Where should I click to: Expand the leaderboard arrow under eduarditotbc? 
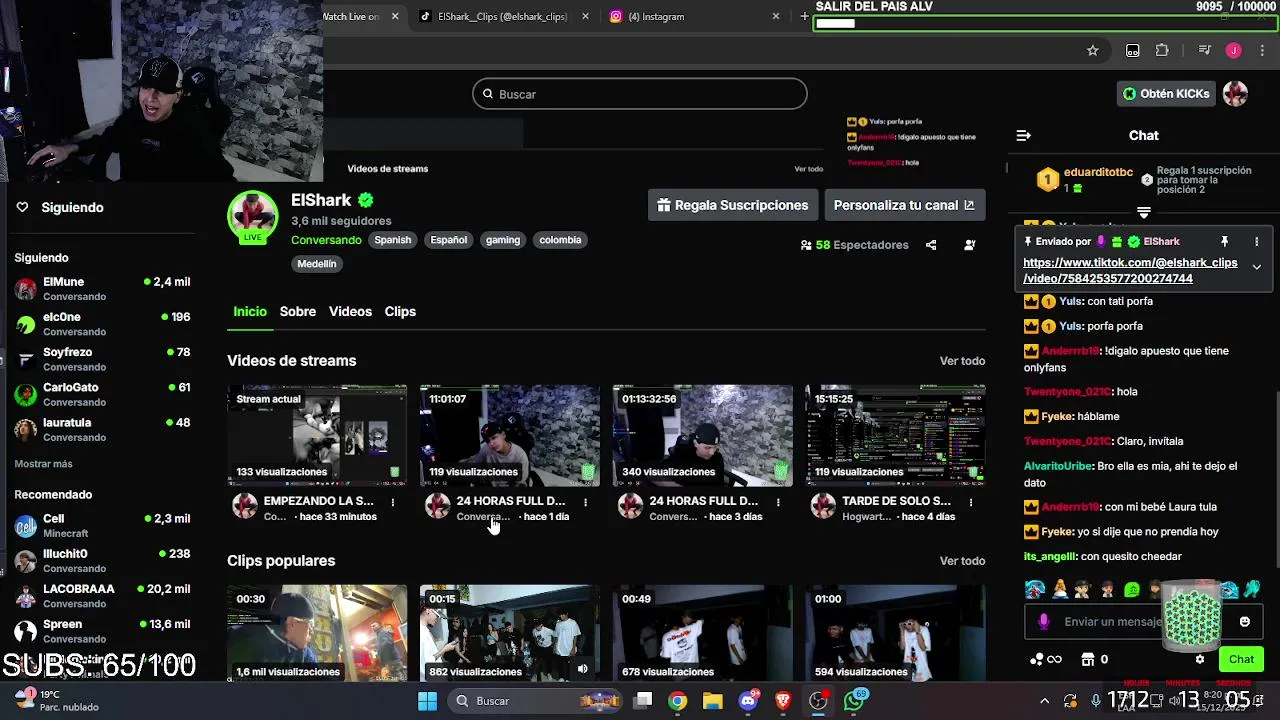pyautogui.click(x=1144, y=213)
